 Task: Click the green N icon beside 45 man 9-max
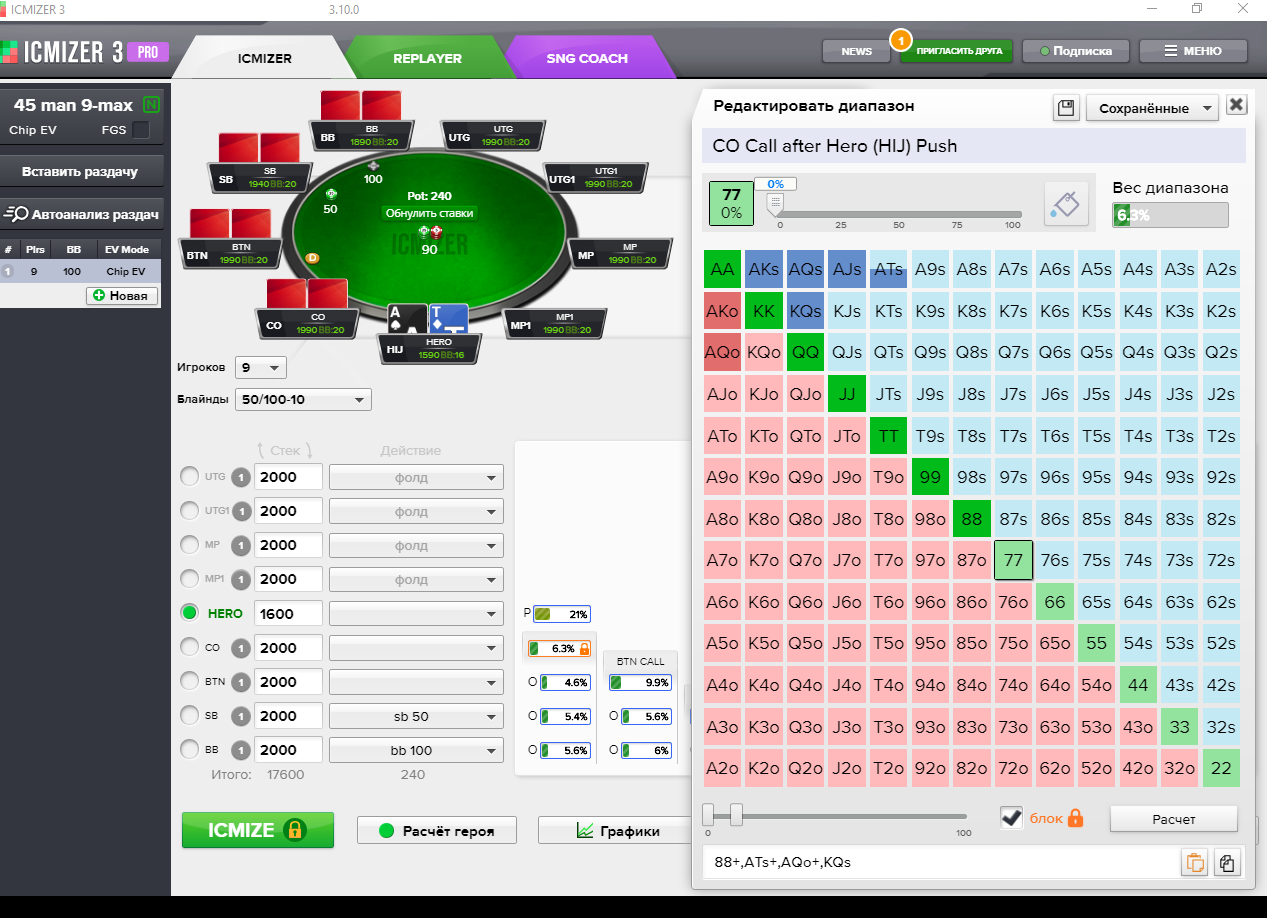[x=151, y=105]
